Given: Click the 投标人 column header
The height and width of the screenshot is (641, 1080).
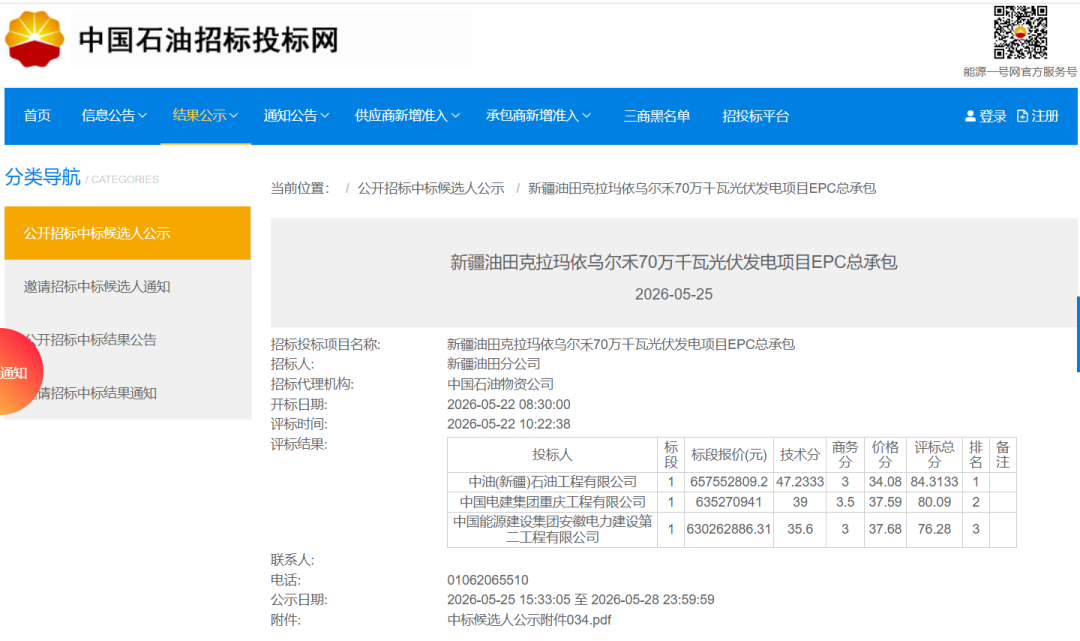Looking at the screenshot, I should [552, 454].
